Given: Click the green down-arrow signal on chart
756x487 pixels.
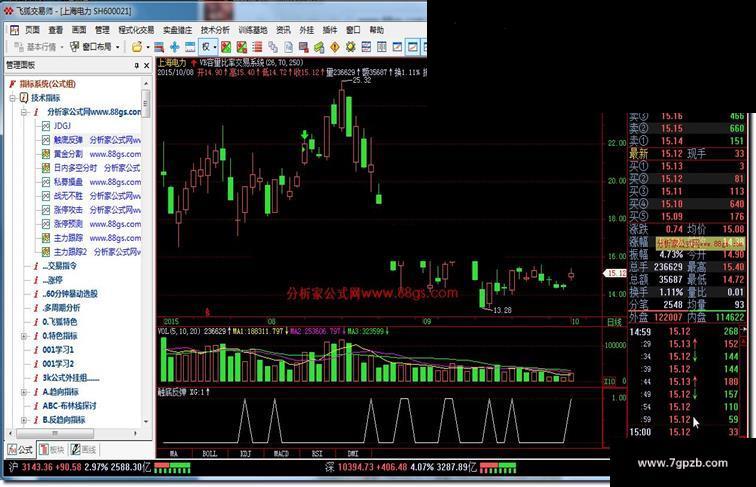Looking at the screenshot, I should (304, 135).
